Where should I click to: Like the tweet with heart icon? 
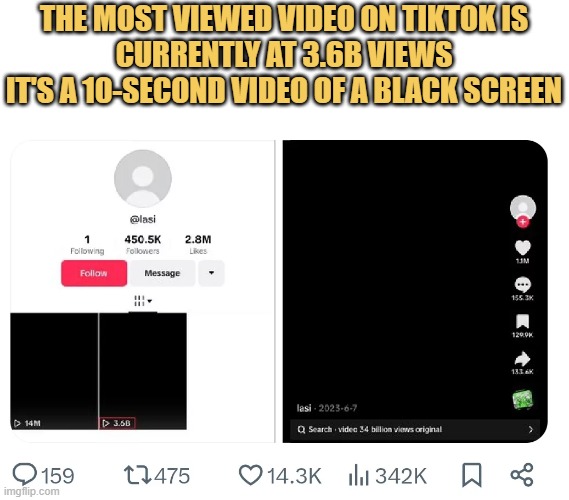pyautogui.click(x=250, y=475)
